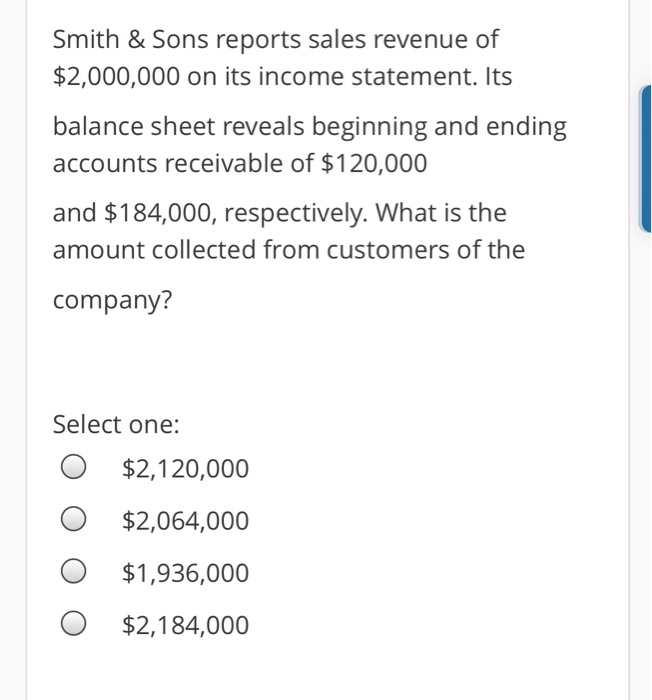Click blank space between question and Select one
The height and width of the screenshot is (700, 652).
point(313,364)
